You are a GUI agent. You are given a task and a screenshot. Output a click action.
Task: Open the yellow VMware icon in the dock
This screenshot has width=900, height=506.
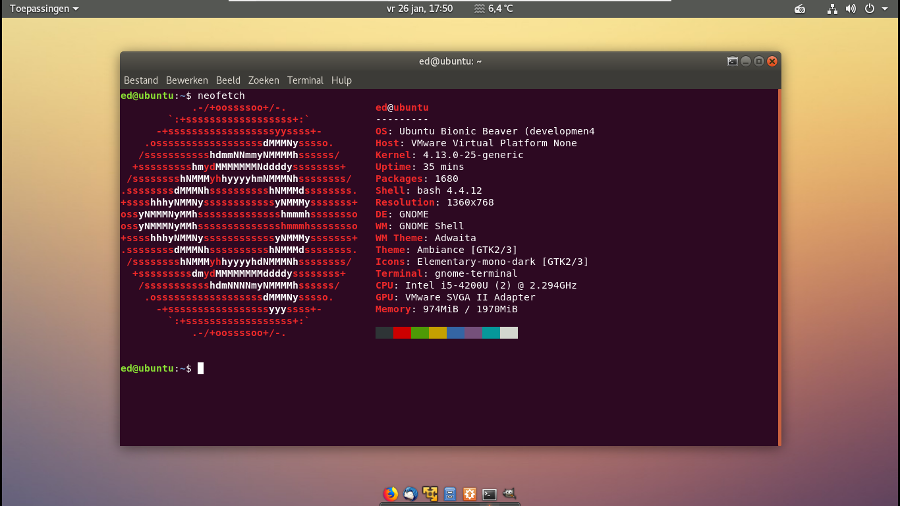pos(430,493)
